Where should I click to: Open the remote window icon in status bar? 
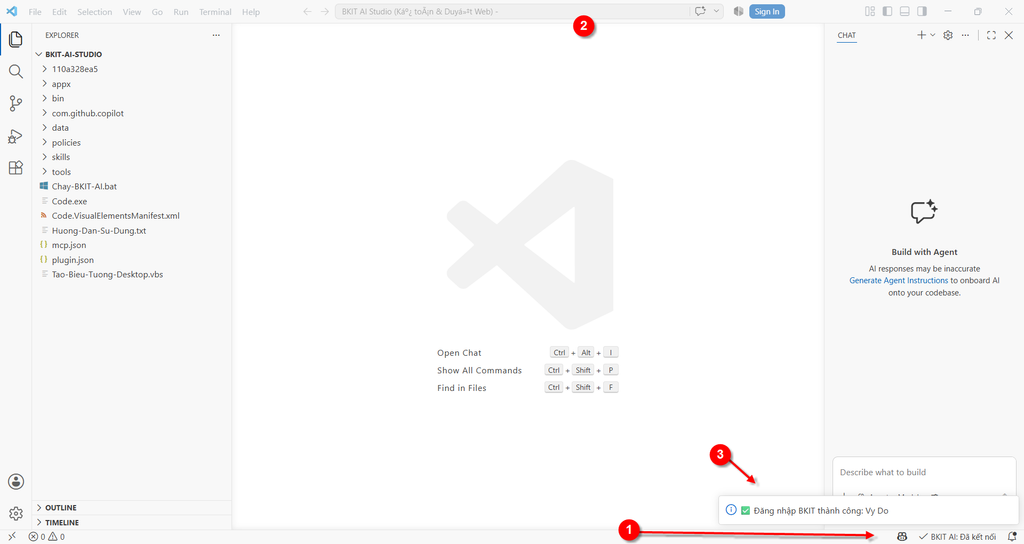click(x=12, y=537)
